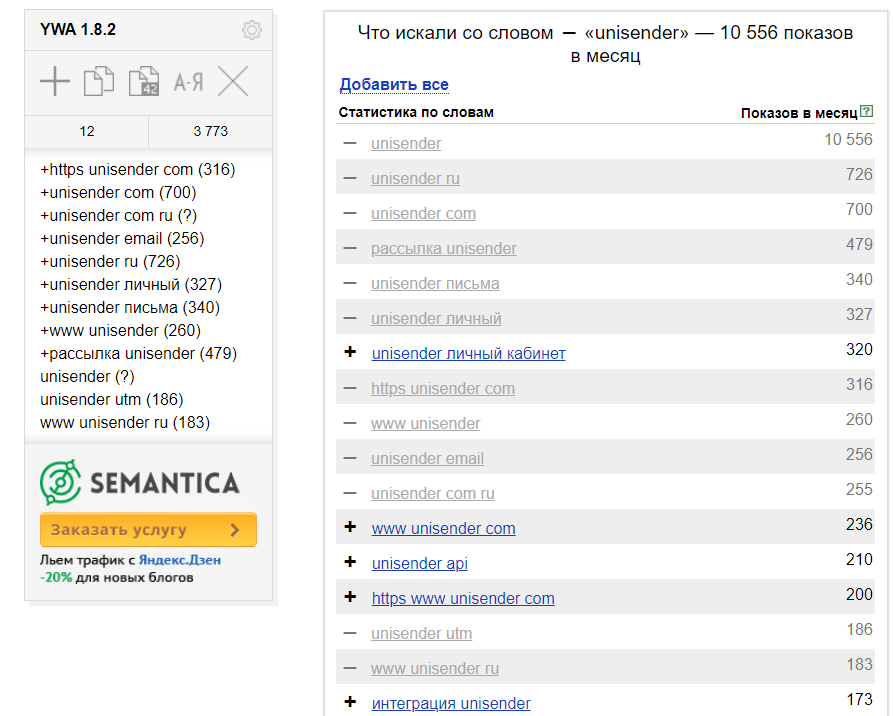893x716 pixels.
Task: Select '+unisender email (256)' in YWA list
Action: tap(122, 238)
